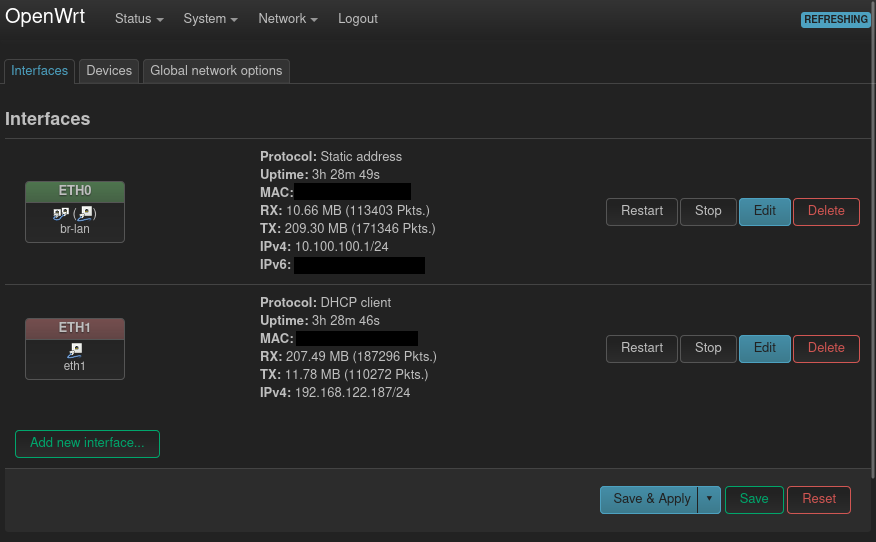Switch to the Interfaces tab
This screenshot has height=542, width=876.
[x=39, y=71]
